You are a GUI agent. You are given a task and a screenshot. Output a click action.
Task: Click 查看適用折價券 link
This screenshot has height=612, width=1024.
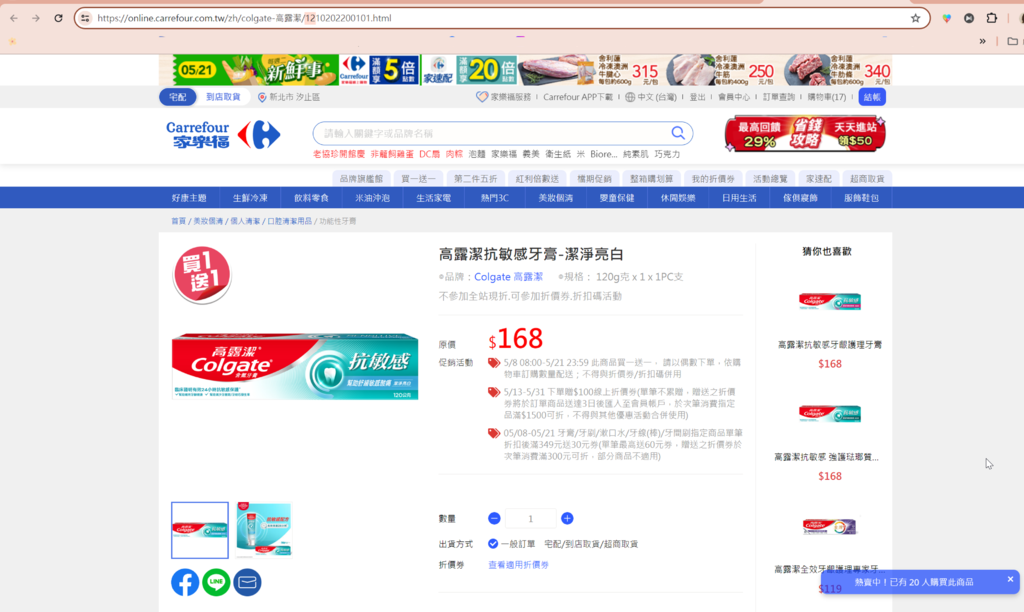click(519, 565)
